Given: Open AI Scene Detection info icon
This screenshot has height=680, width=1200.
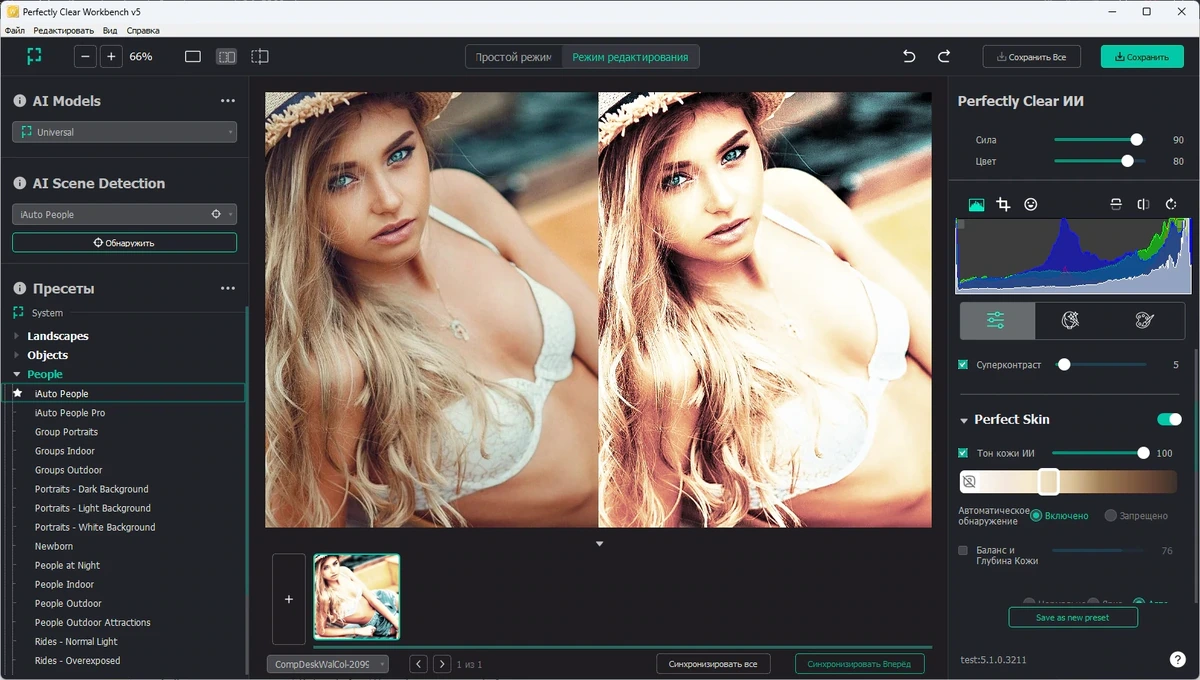Looking at the screenshot, I should tap(19, 183).
